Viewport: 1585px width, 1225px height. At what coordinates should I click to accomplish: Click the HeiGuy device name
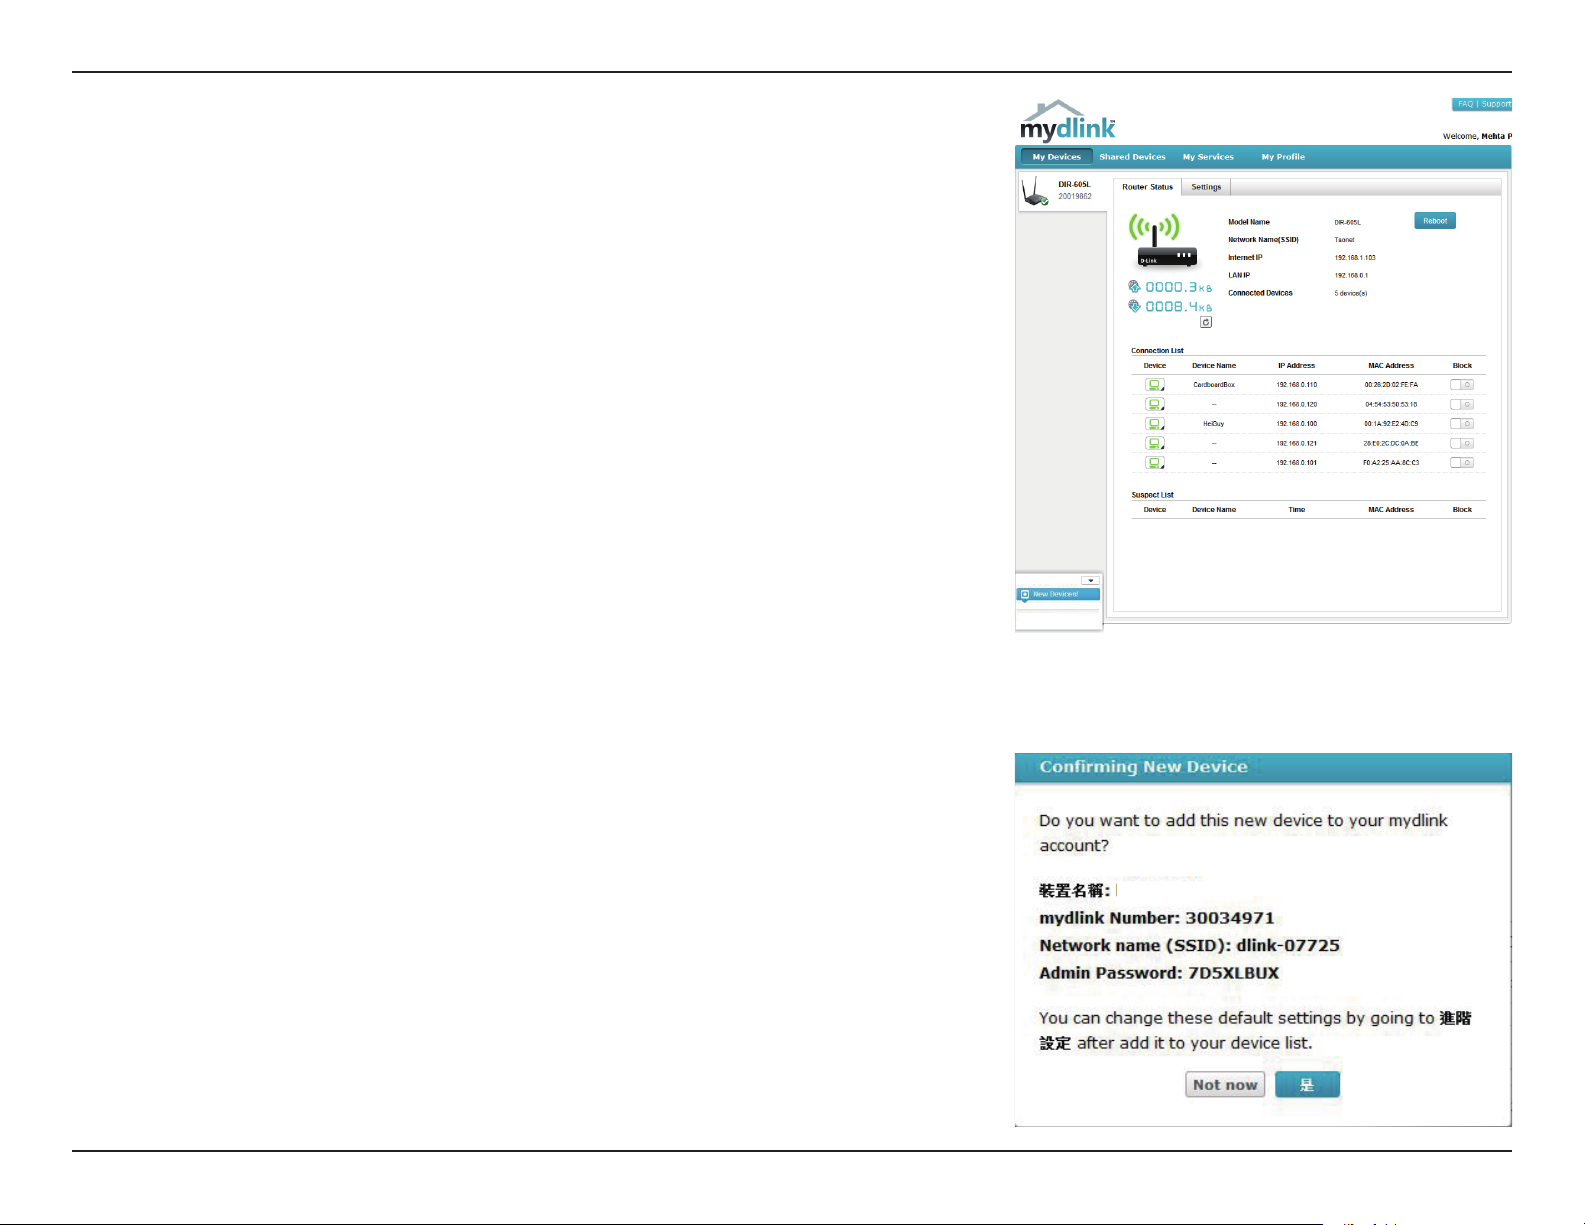click(1214, 424)
